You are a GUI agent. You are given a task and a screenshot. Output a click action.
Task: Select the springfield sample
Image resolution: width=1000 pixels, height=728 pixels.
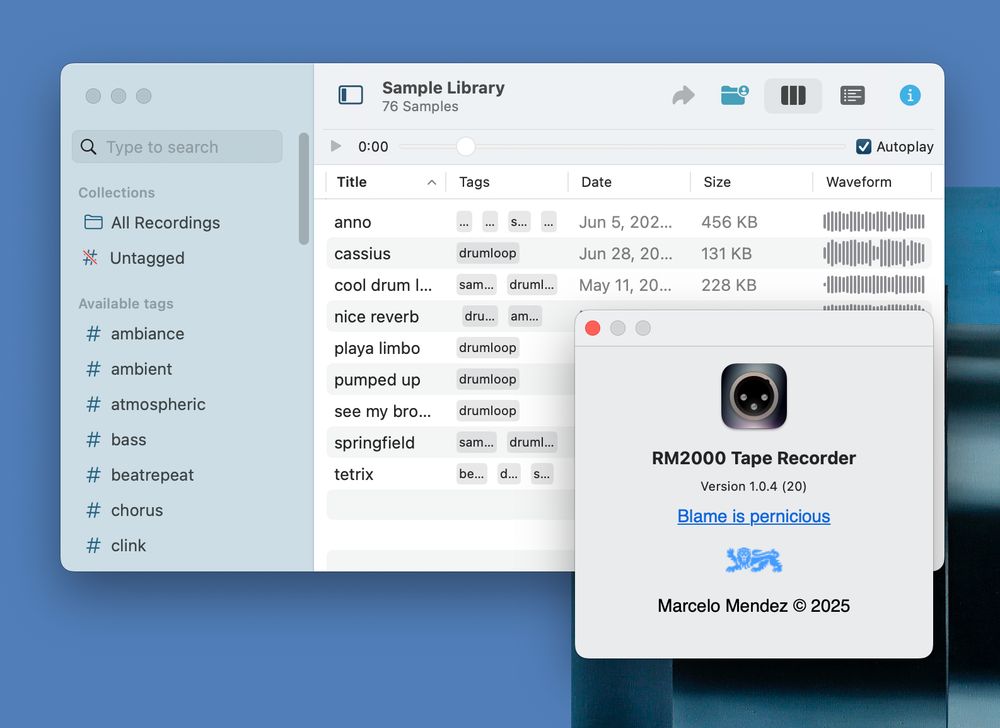tap(374, 442)
